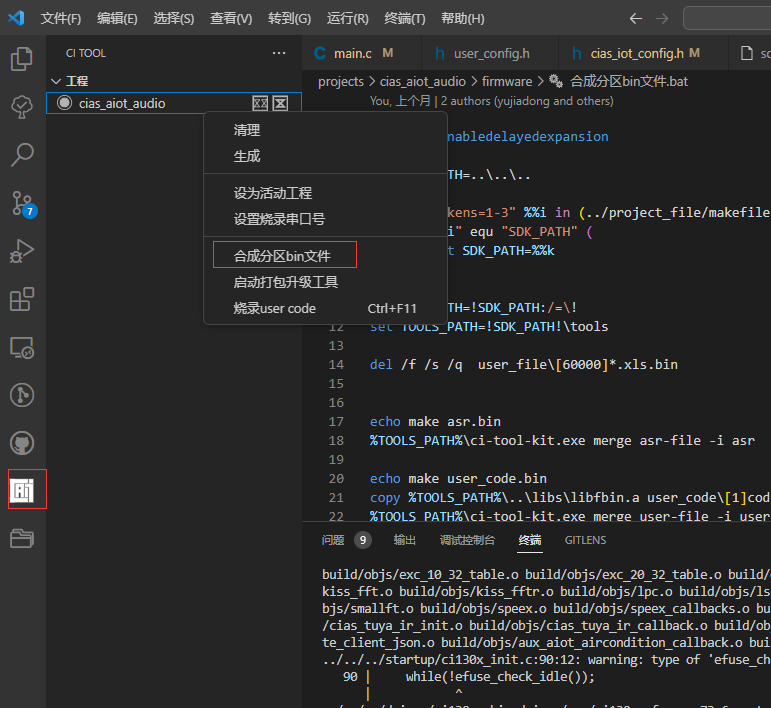This screenshot has width=771, height=708.
Task: Open the 编辑(E) menu
Action: point(117,19)
